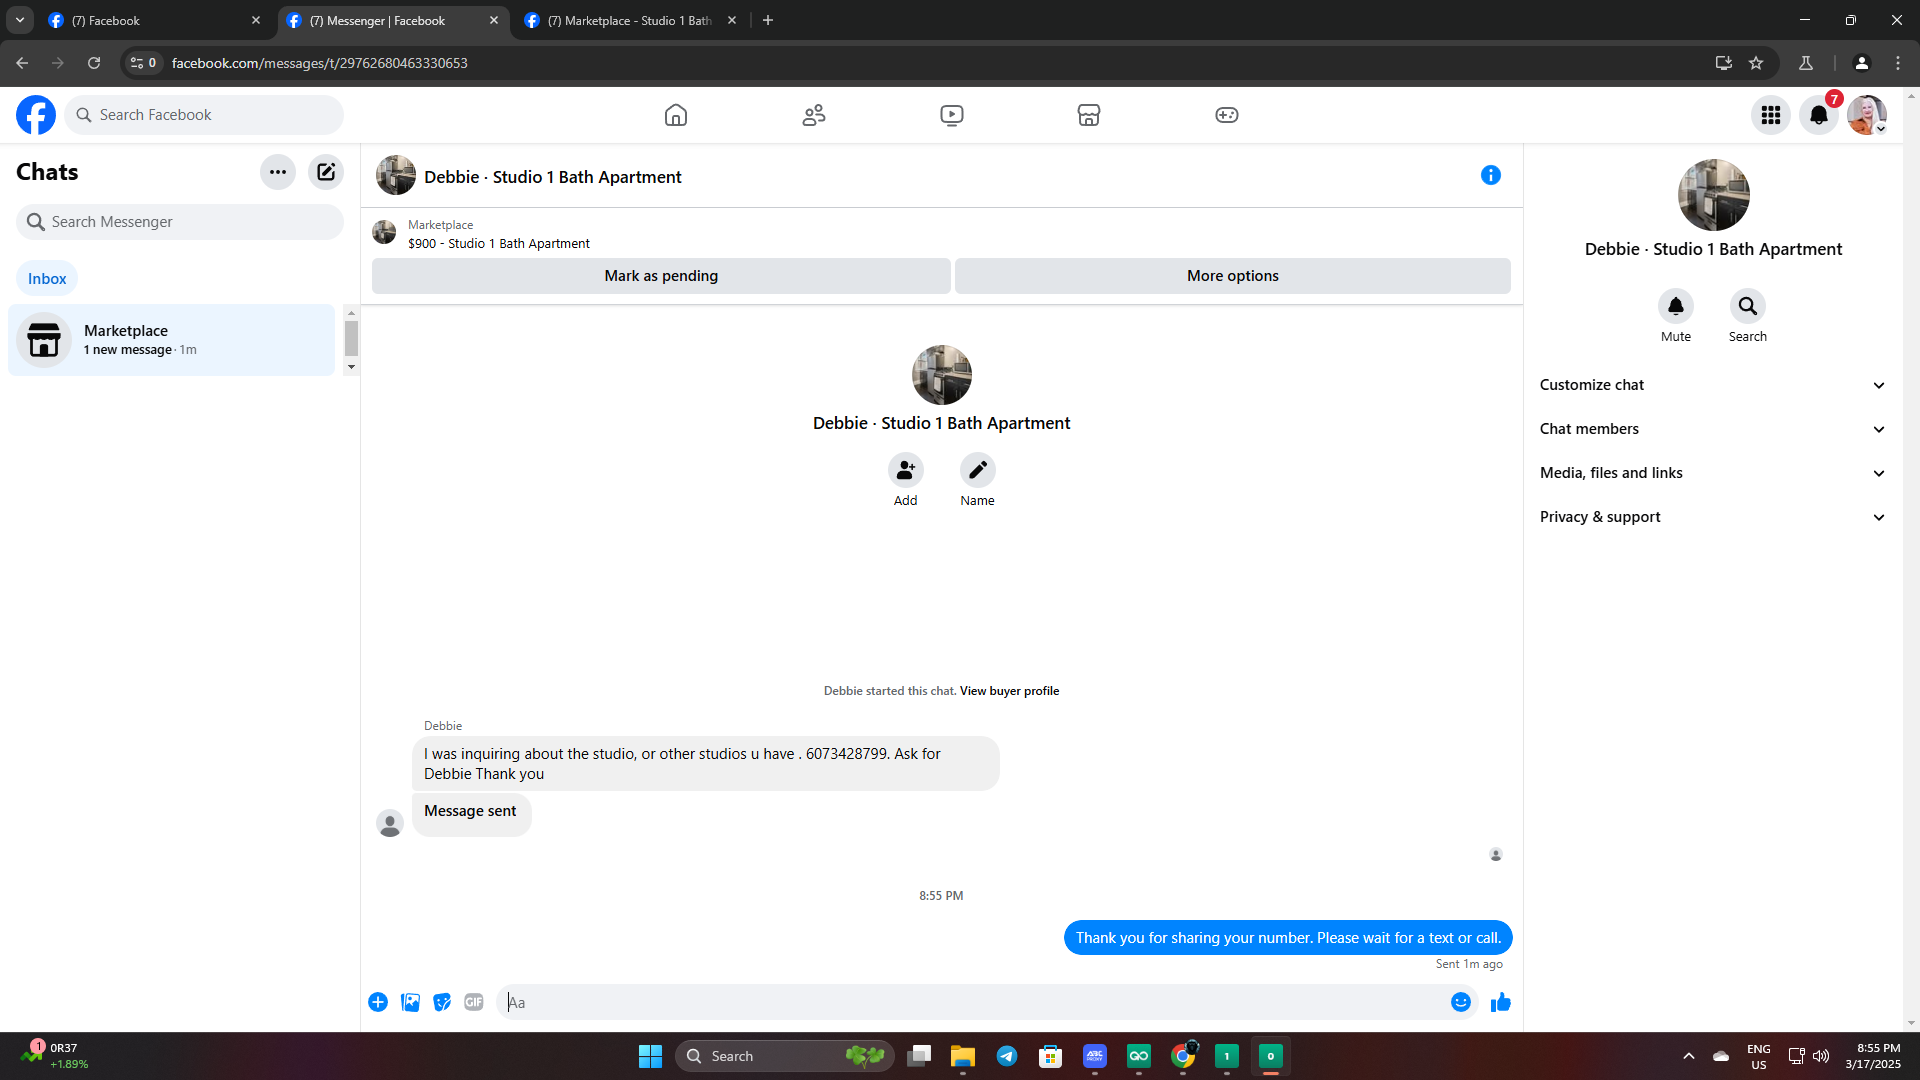Viewport: 1920px width, 1080px height.
Task: Open the Friends icon in top navigation
Action: click(x=814, y=115)
